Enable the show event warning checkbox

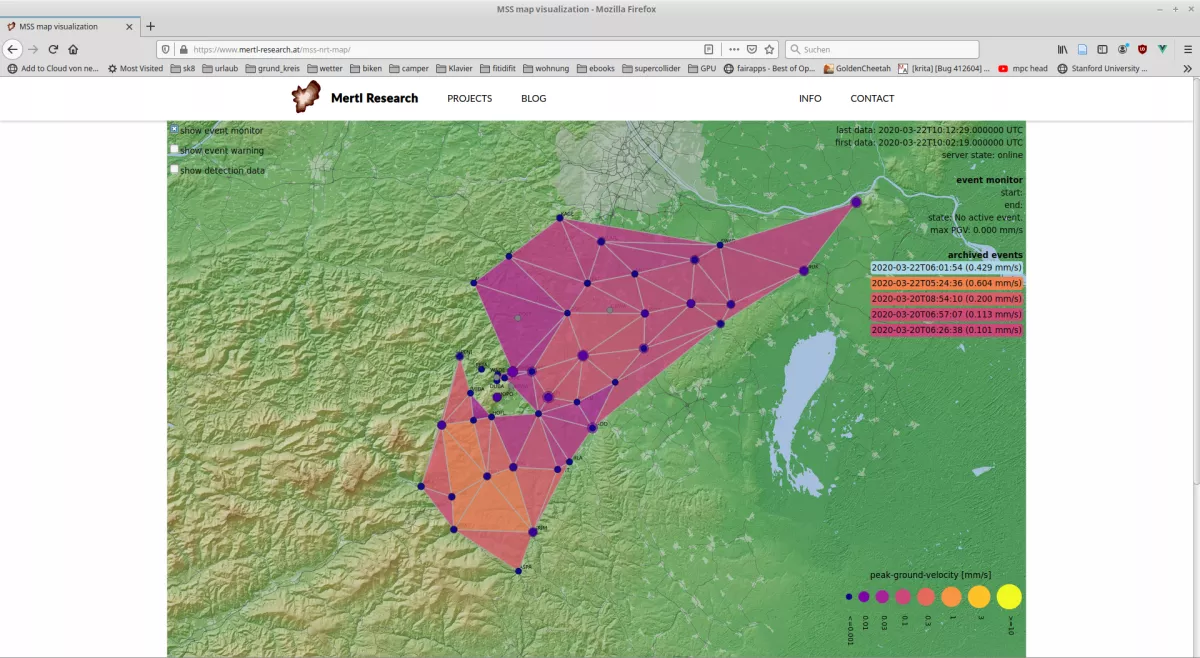[174, 149]
